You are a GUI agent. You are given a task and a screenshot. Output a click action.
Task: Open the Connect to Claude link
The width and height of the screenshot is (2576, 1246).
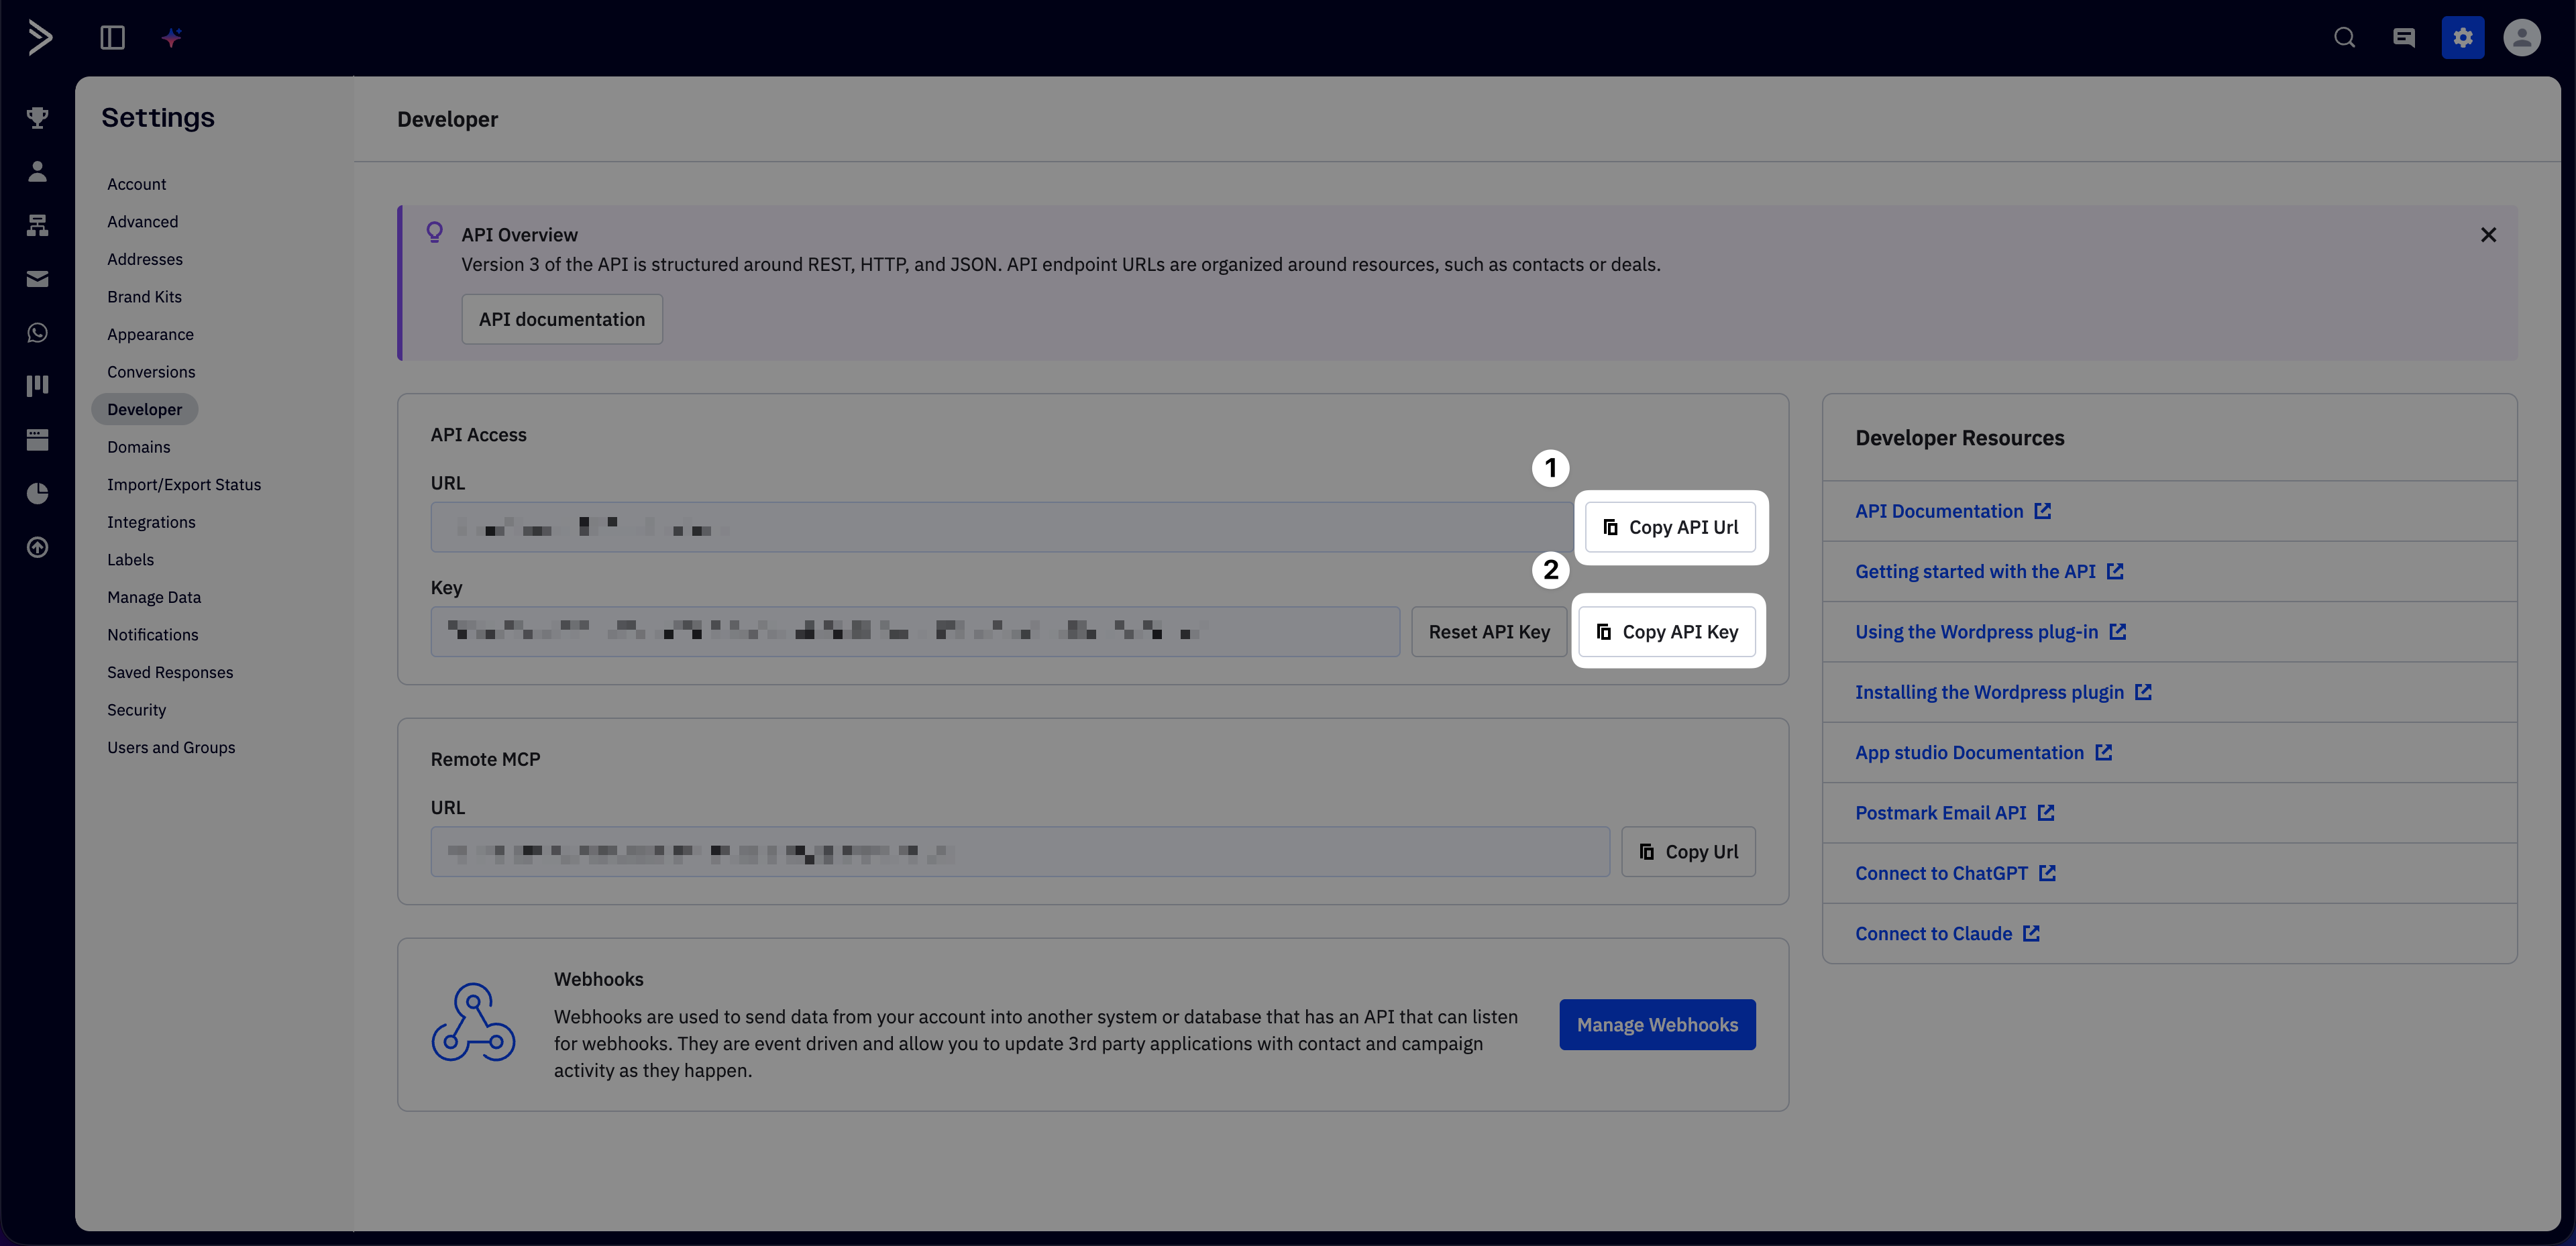[x=1933, y=934]
